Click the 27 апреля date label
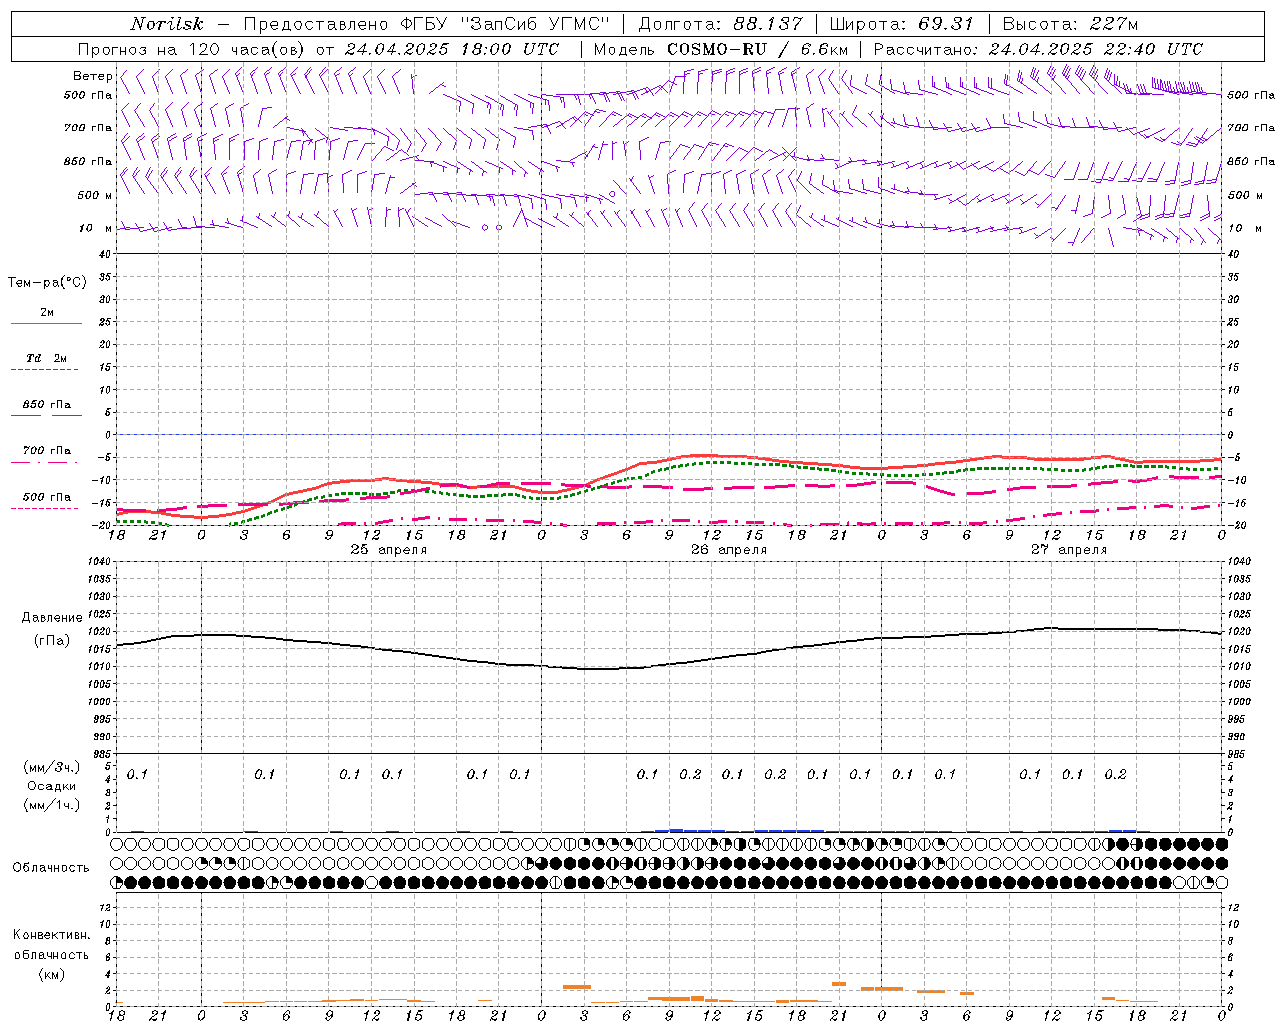The height and width of the screenshot is (1024, 1280). pos(1068,550)
